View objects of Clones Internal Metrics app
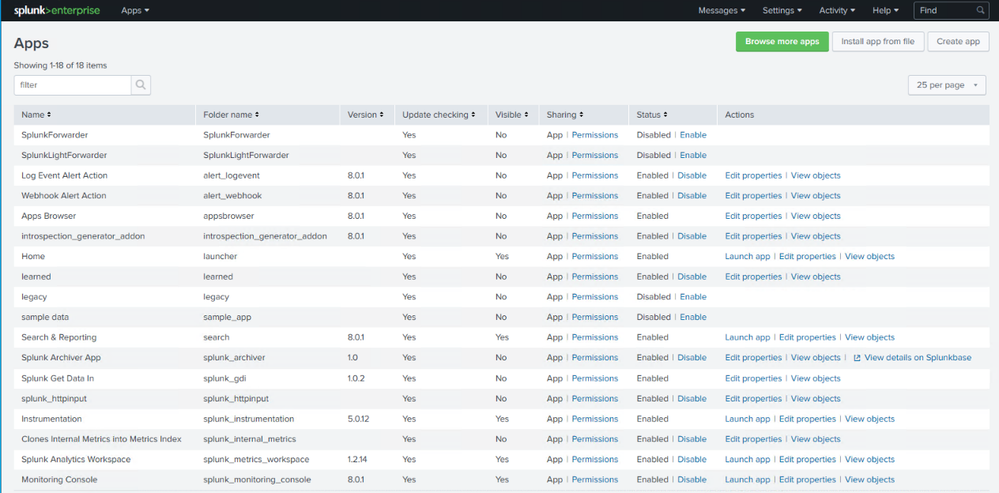The height and width of the screenshot is (493, 999). [x=816, y=439]
